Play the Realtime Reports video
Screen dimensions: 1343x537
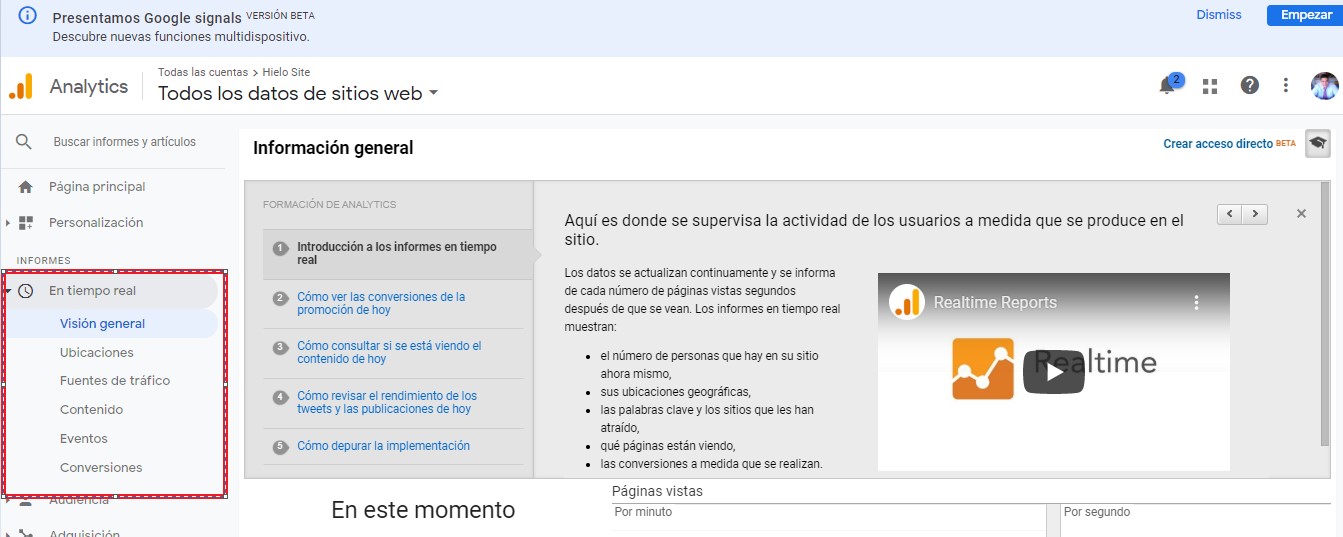[x=1053, y=372]
